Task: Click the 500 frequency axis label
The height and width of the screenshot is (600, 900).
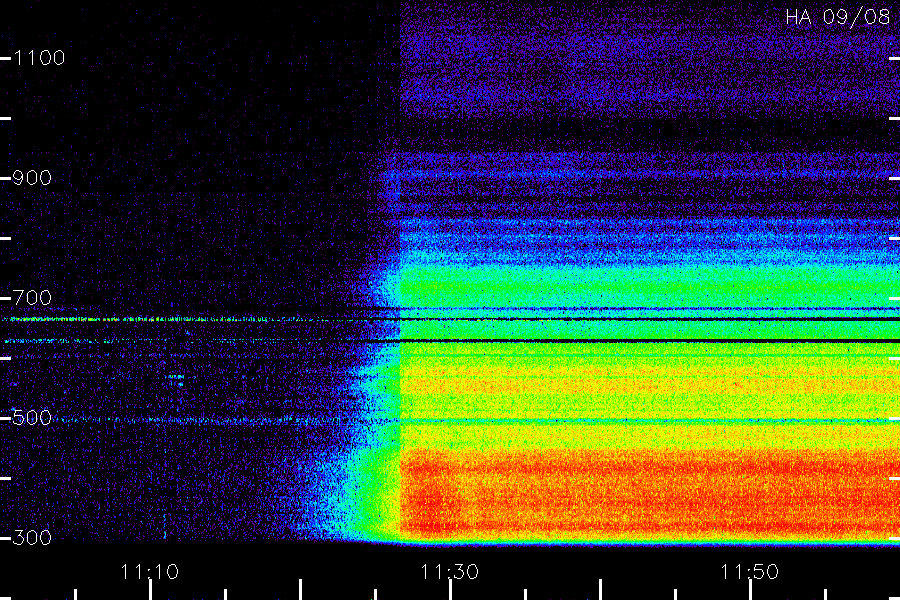Action: (x=32, y=418)
